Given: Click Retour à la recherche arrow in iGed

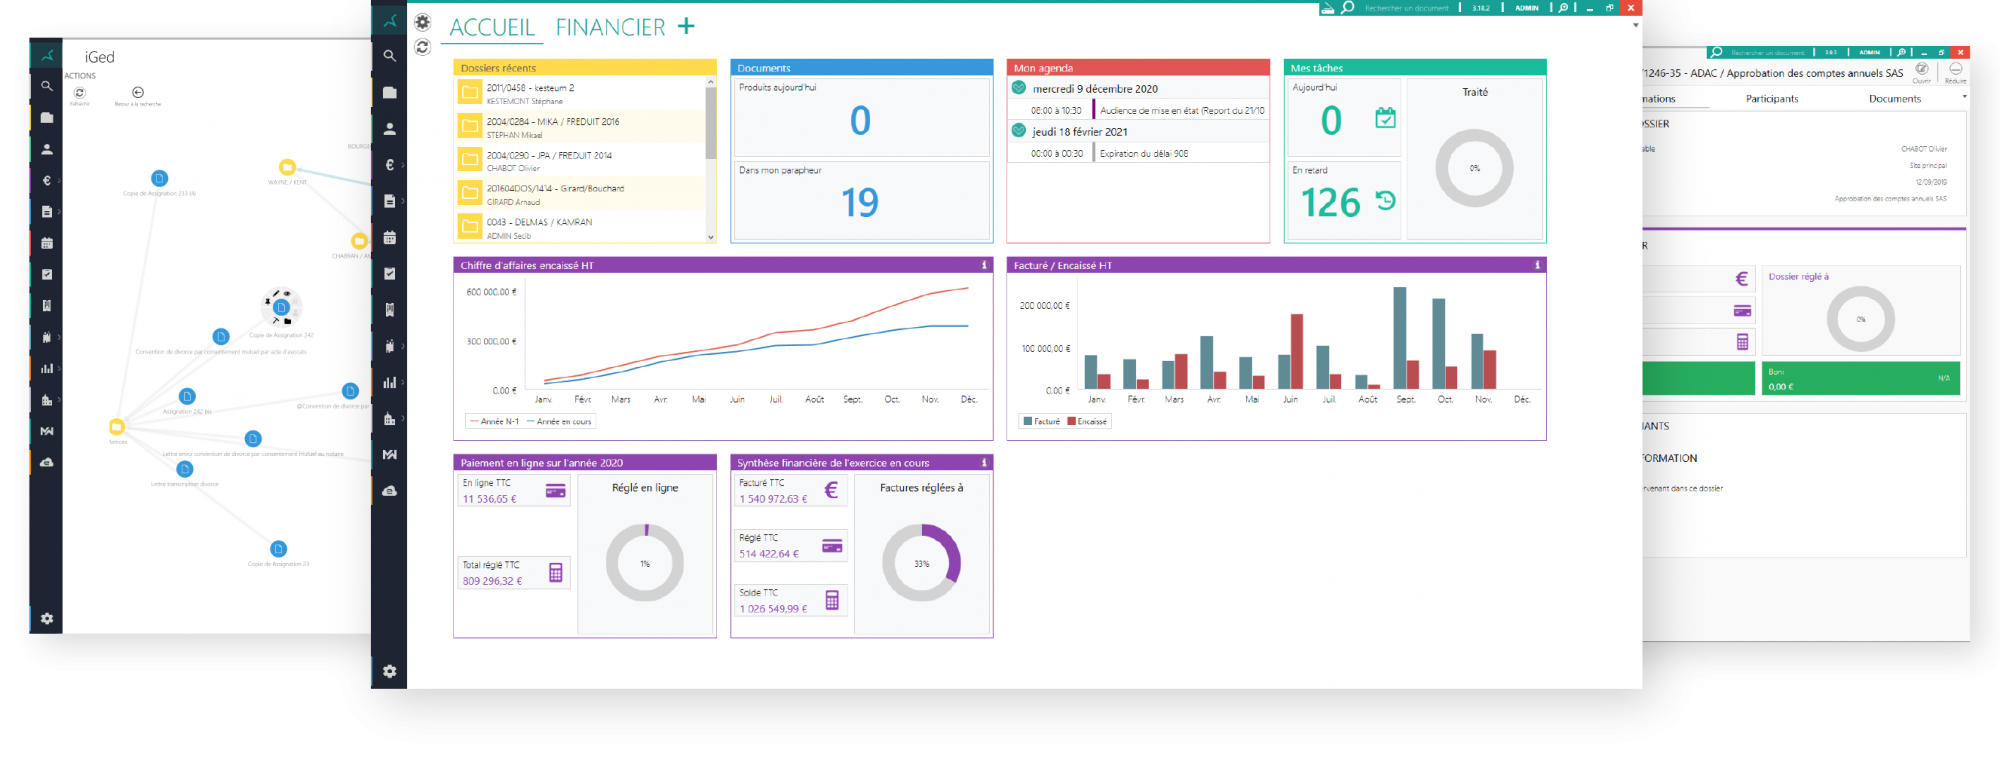Looking at the screenshot, I should point(138,93).
